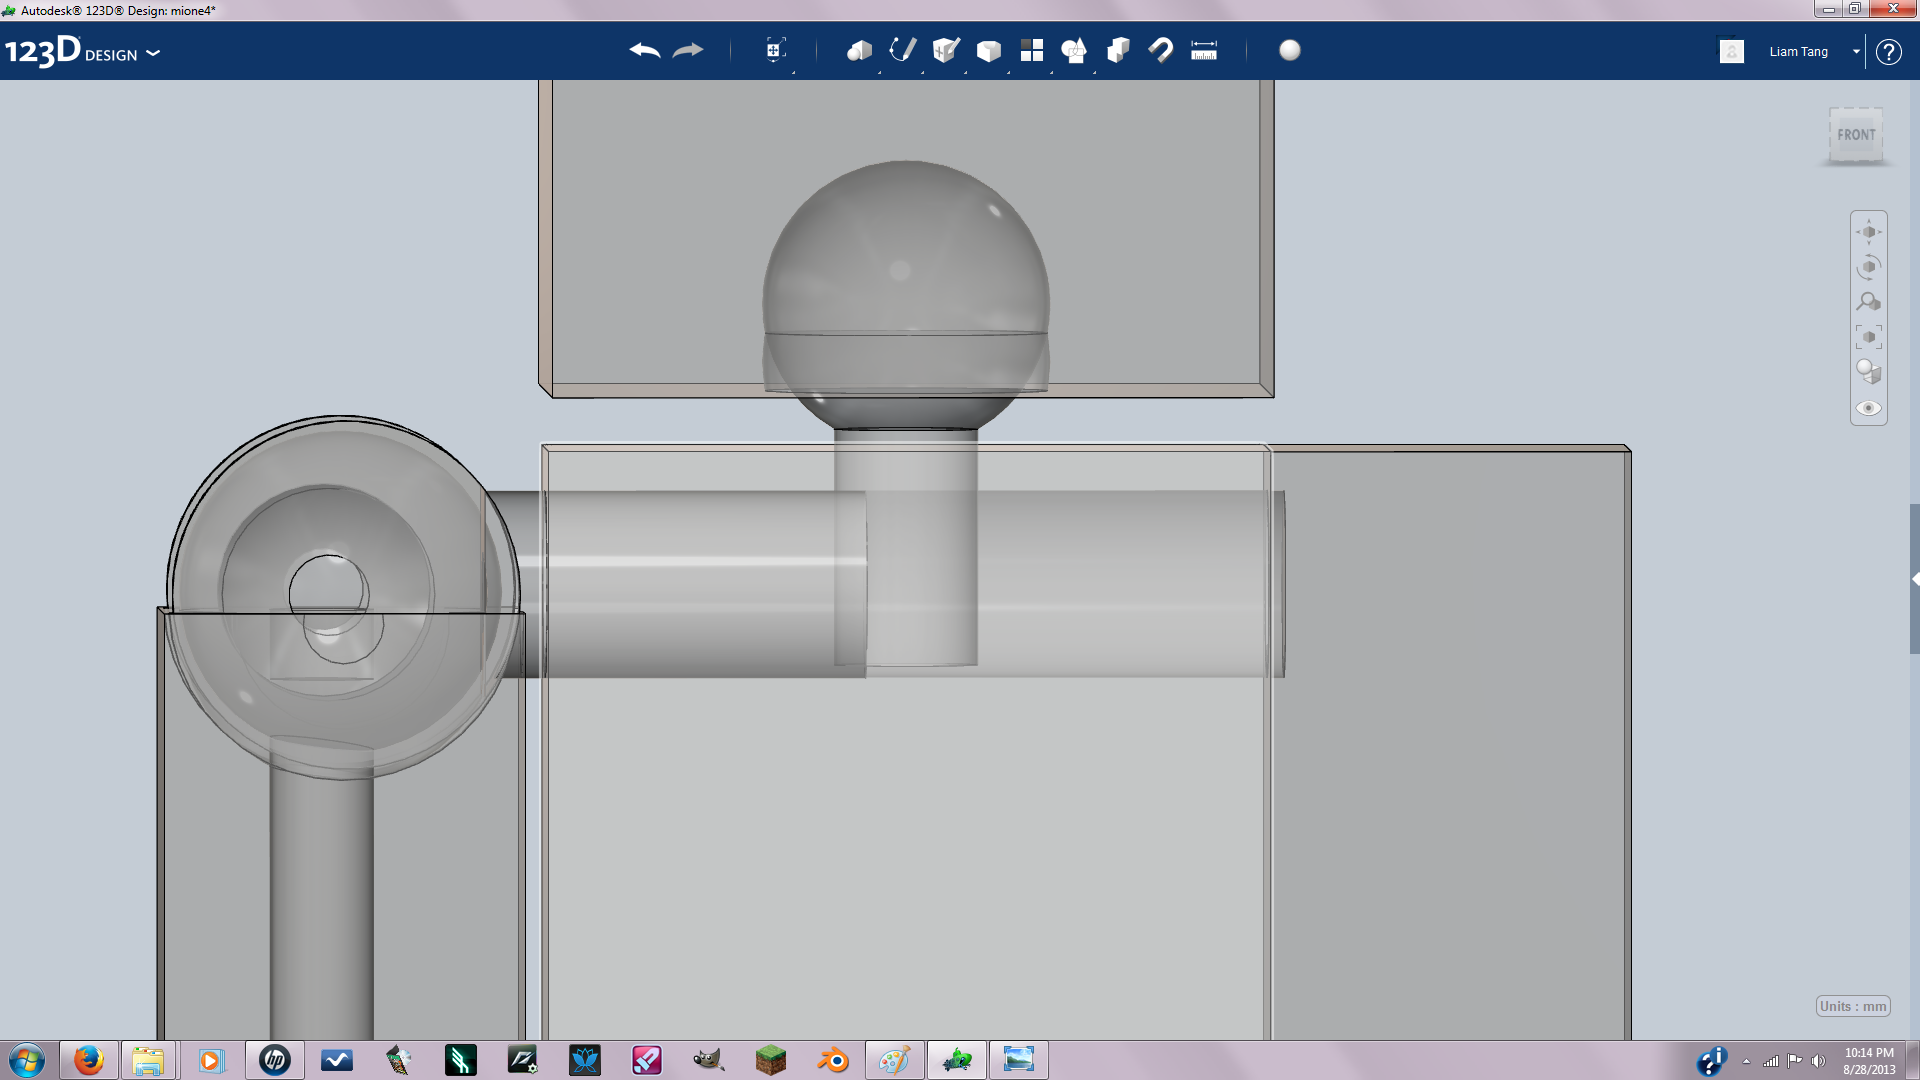The image size is (1920, 1080).
Task: Open Minecraft from the taskbar
Action: 771,1060
